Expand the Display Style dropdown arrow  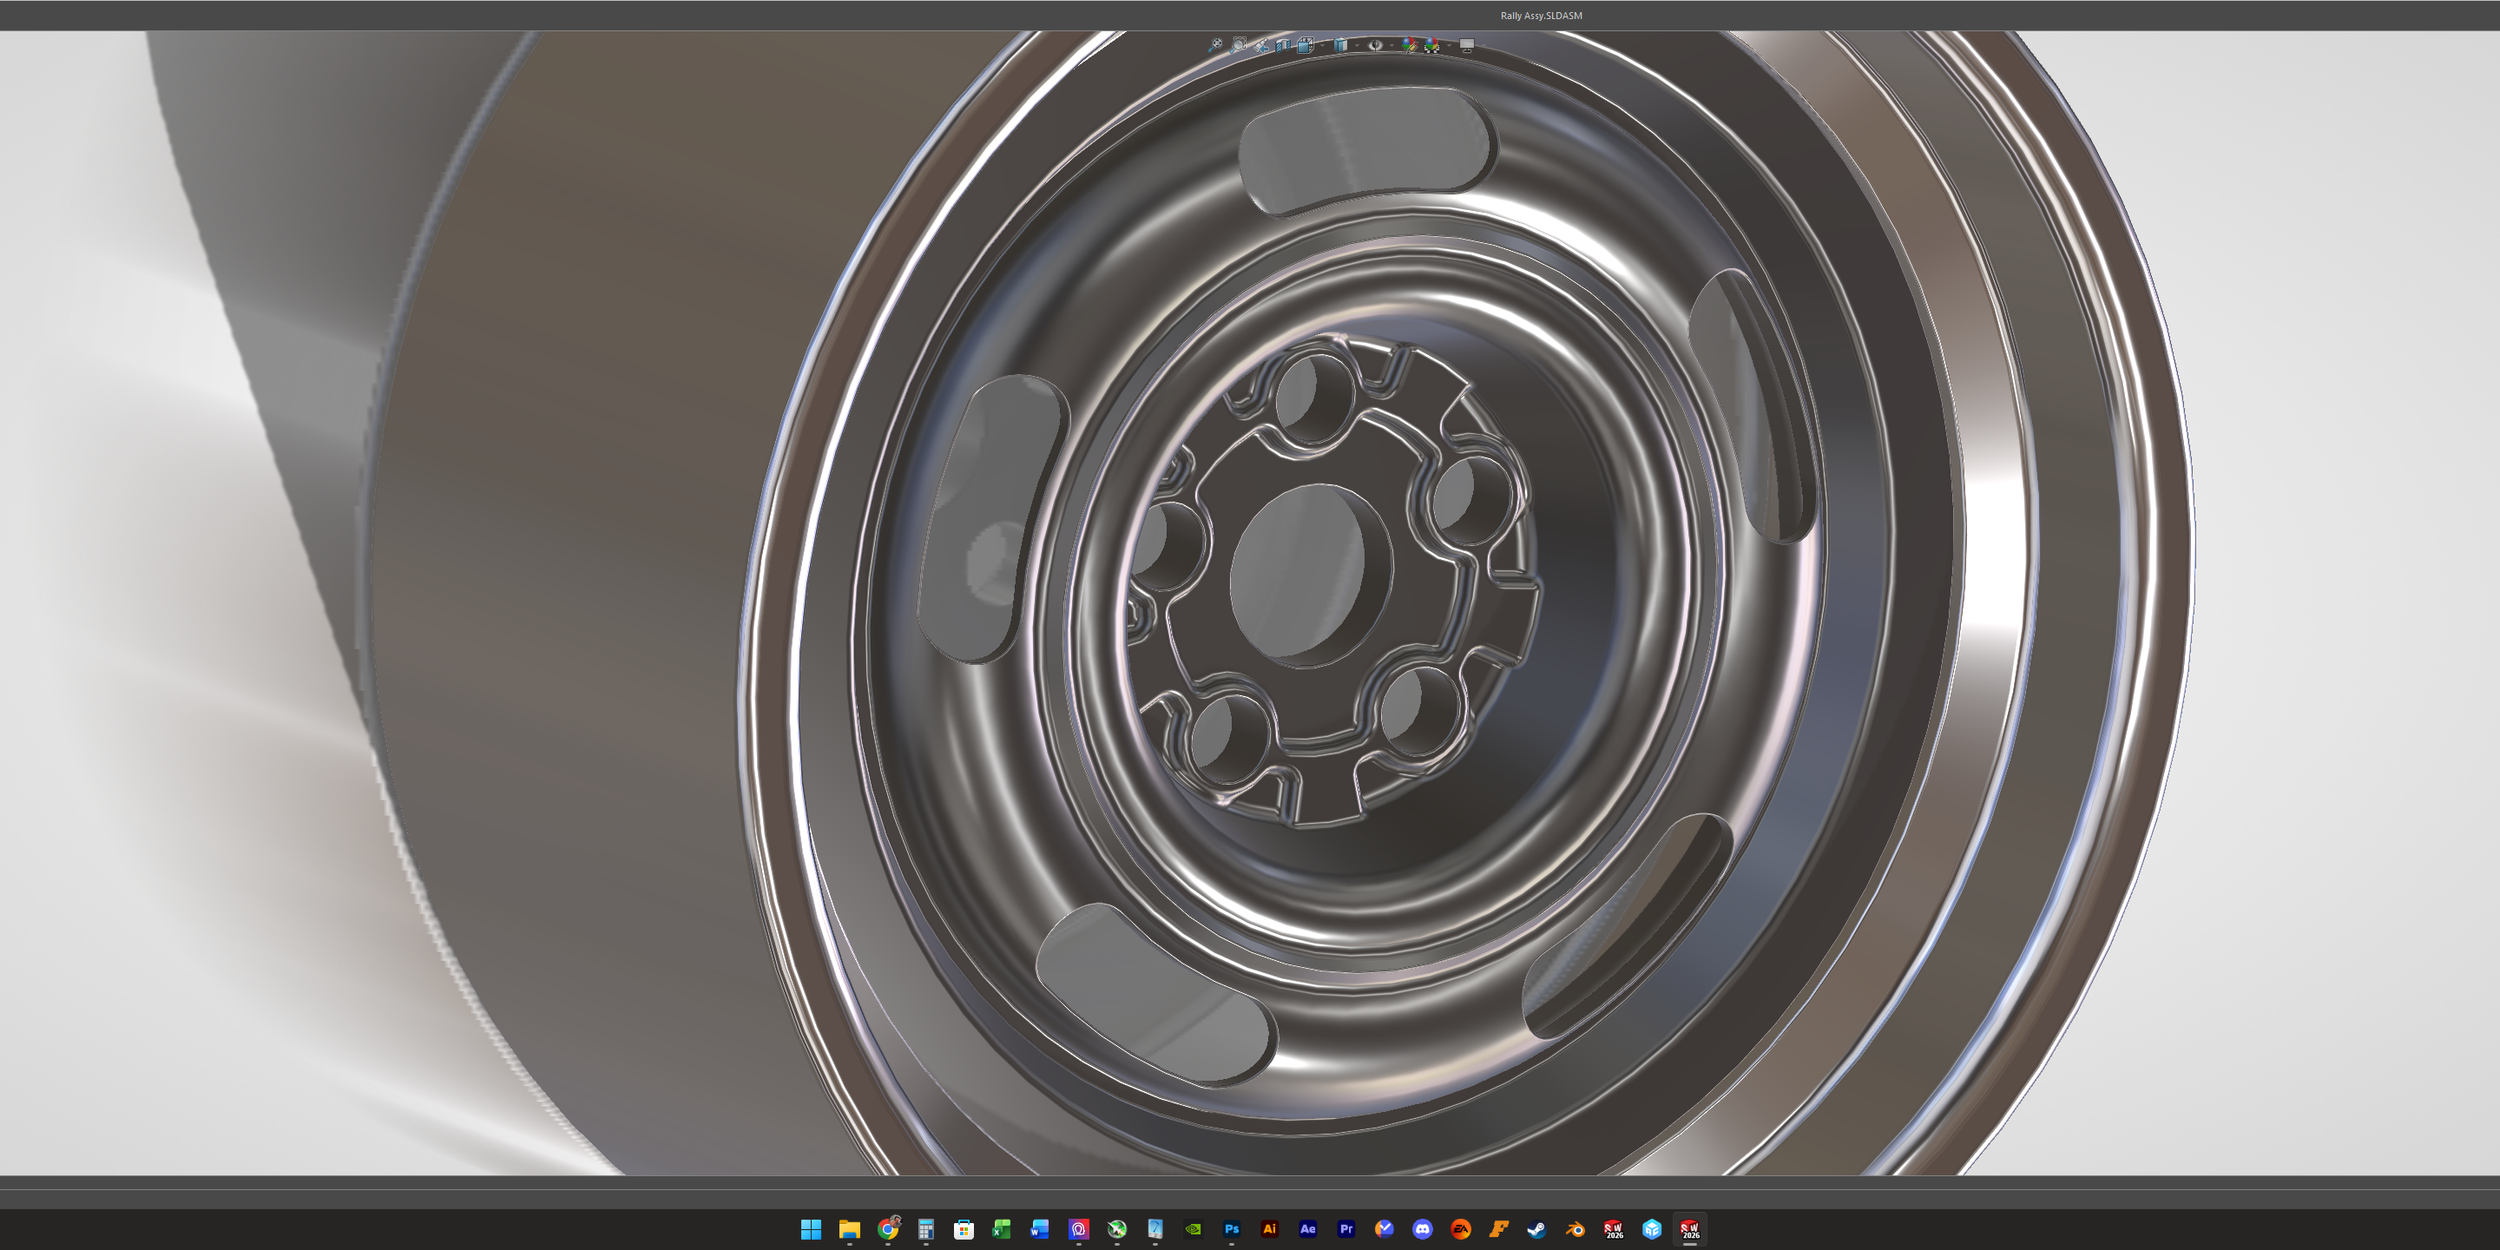pos(1357,45)
